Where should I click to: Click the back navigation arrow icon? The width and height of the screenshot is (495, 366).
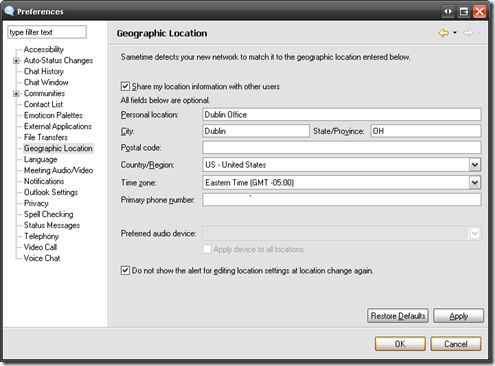pos(444,33)
